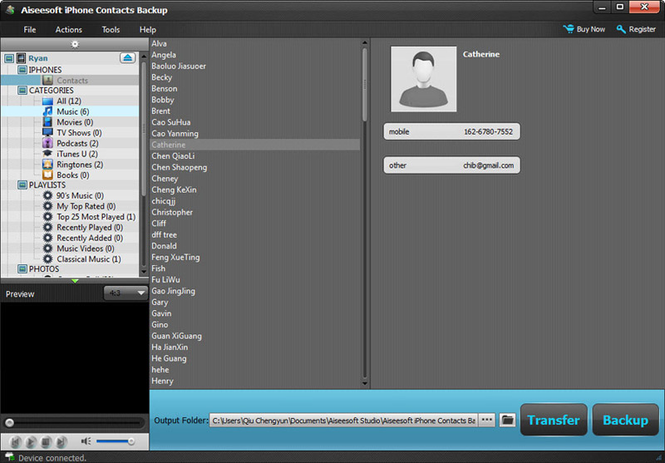The width and height of the screenshot is (665, 463).
Task: Mute the preview volume speaker icon
Action: click(86, 441)
